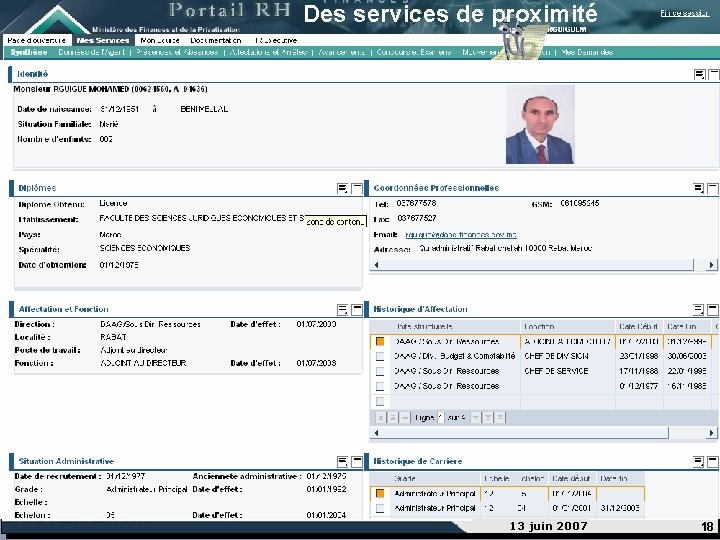Viewport: 720px width, 540px height.
Task: Collapse the Historique d'Affectation panel
Action: pos(713,310)
